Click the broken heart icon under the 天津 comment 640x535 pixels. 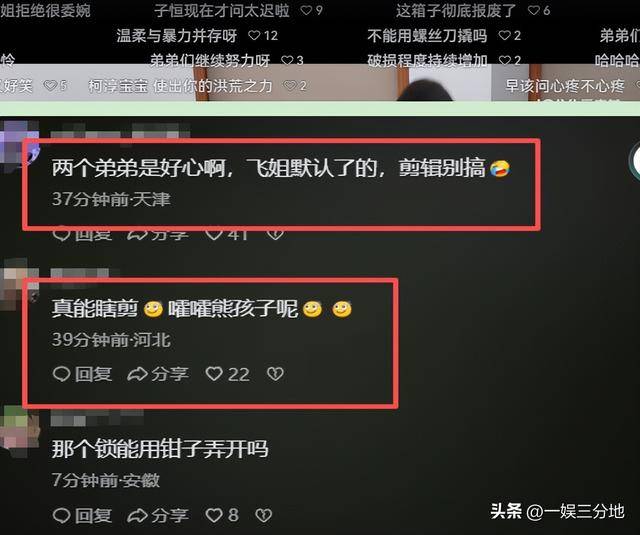pos(275,235)
